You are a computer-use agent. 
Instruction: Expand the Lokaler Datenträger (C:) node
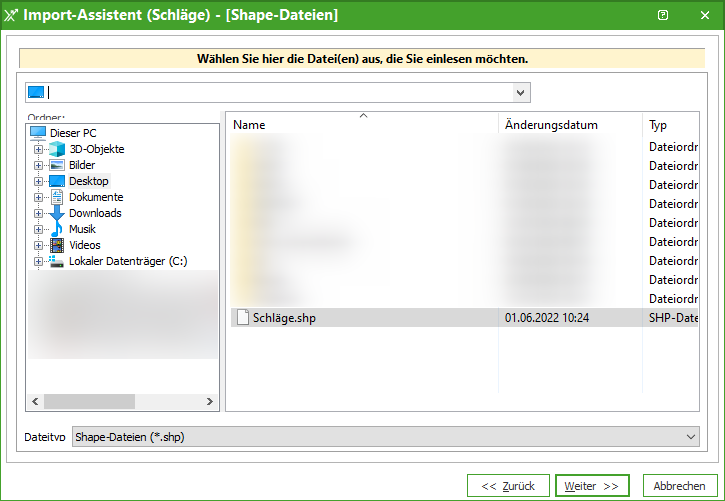coord(39,261)
